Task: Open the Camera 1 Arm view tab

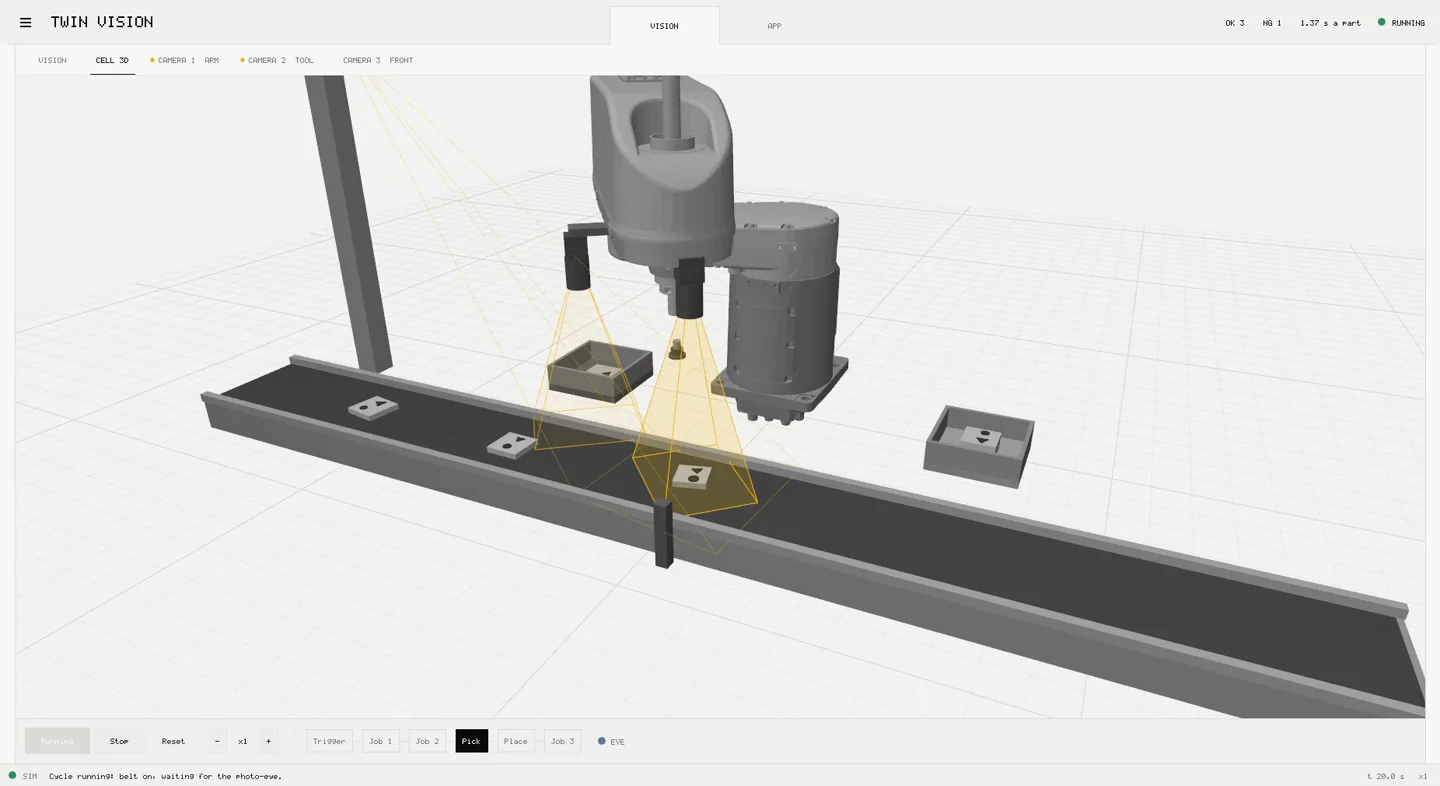Action: [x=185, y=60]
